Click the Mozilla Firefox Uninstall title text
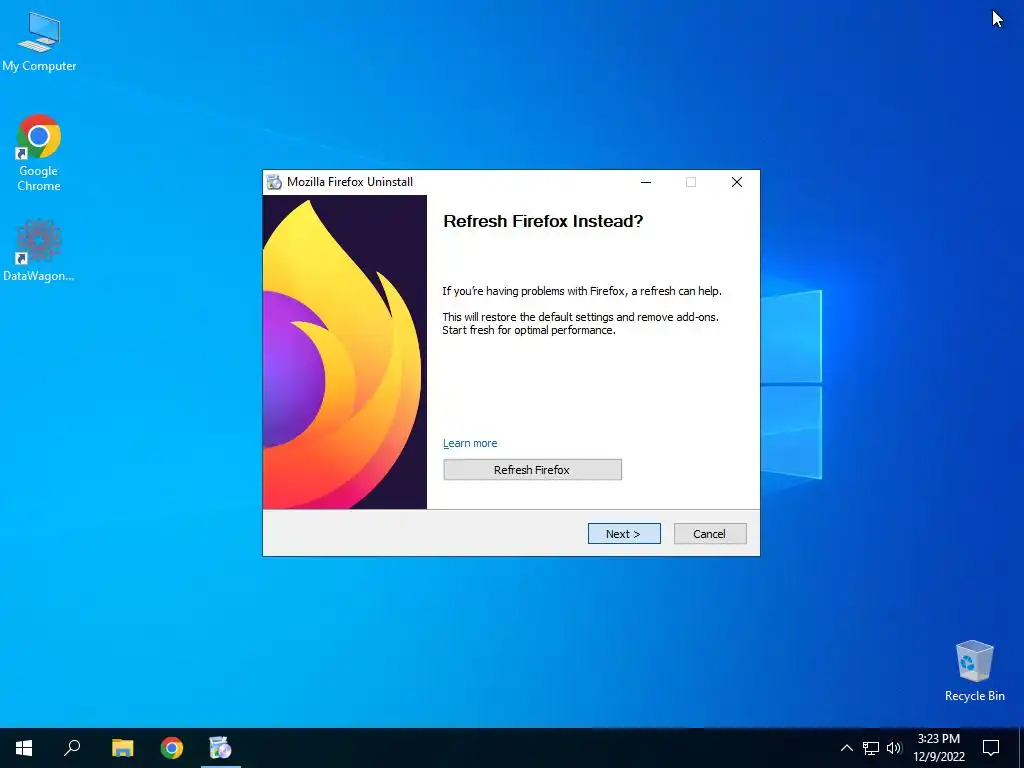 350,182
